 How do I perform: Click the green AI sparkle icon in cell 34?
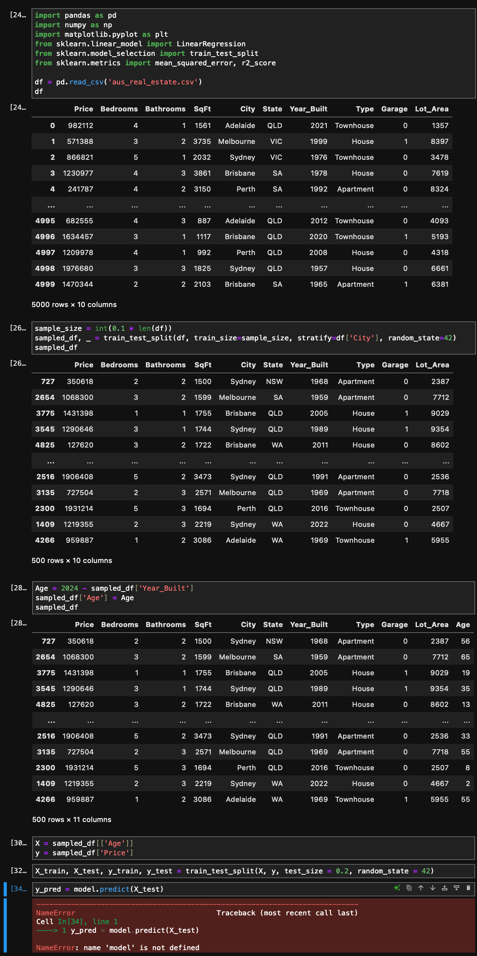coord(397,889)
